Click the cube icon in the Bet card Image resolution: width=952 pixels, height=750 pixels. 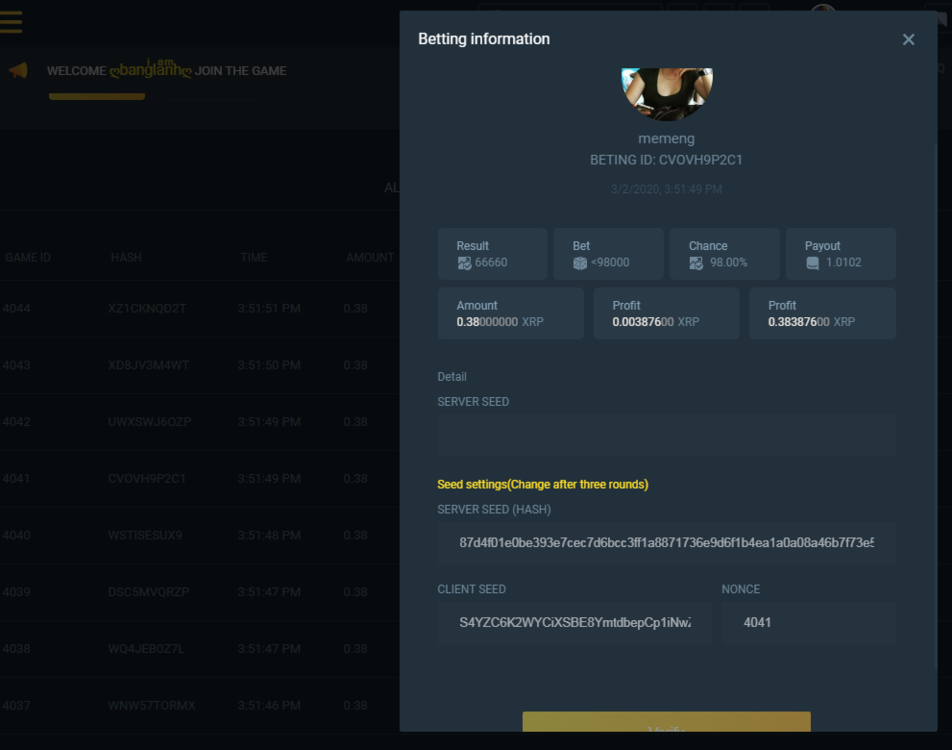pyautogui.click(x=580, y=262)
